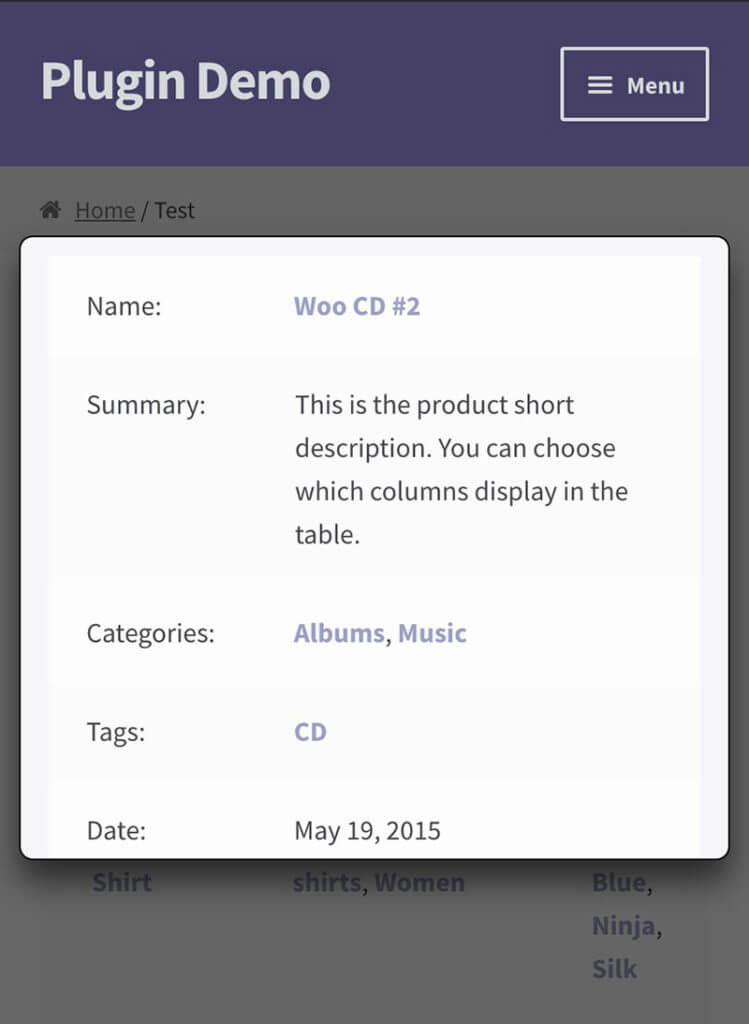This screenshot has height=1024, width=749.
Task: Click the Home breadcrumb link
Action: (x=105, y=210)
